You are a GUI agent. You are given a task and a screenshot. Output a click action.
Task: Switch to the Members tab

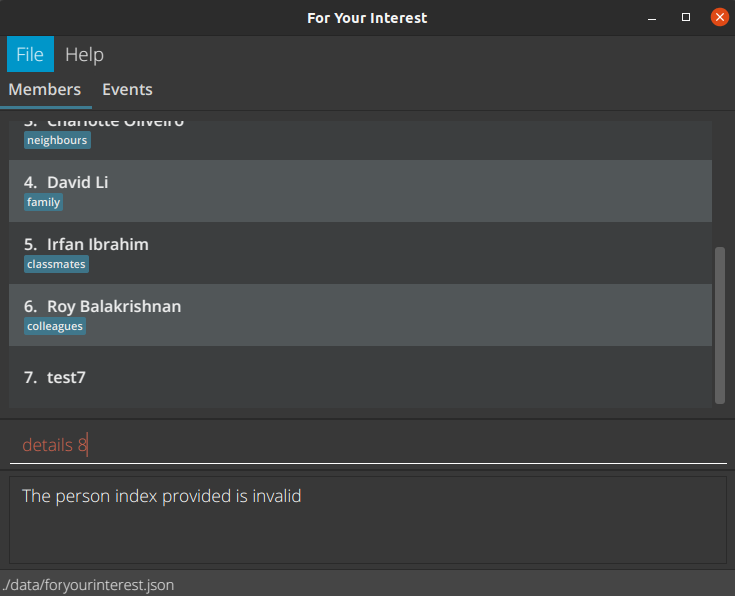click(x=45, y=90)
